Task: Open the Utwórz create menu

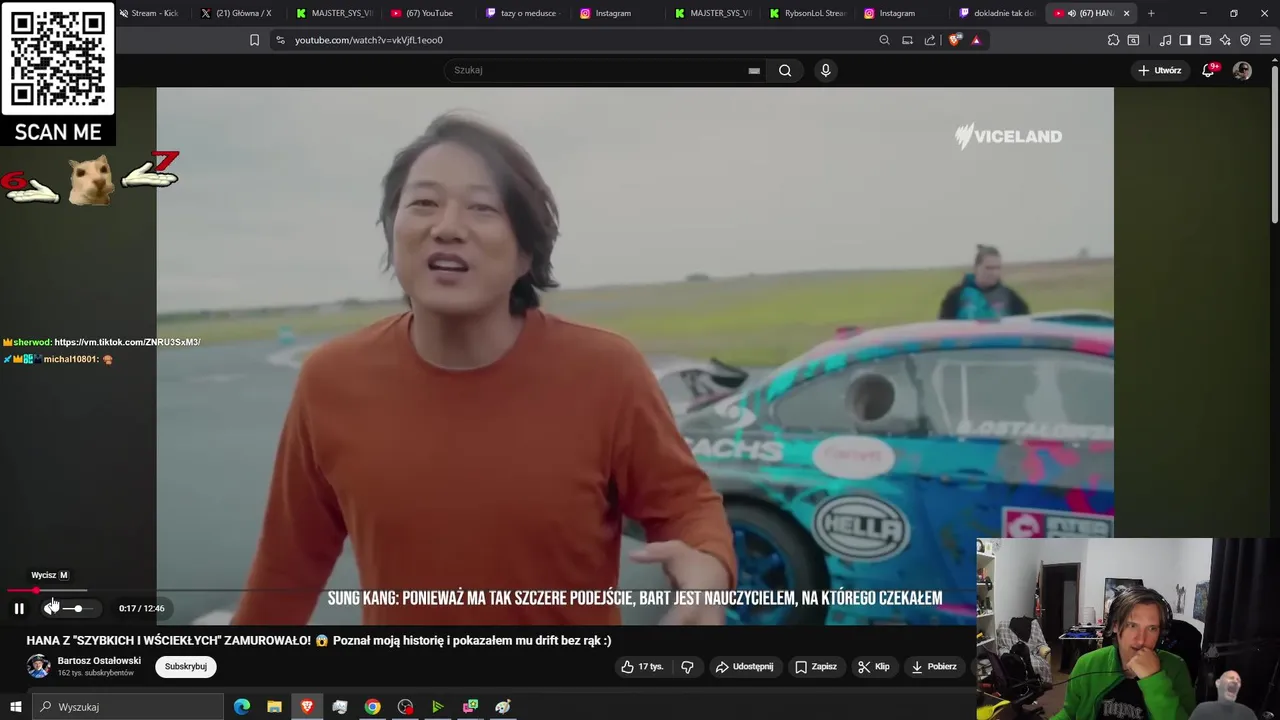Action: (x=1160, y=70)
